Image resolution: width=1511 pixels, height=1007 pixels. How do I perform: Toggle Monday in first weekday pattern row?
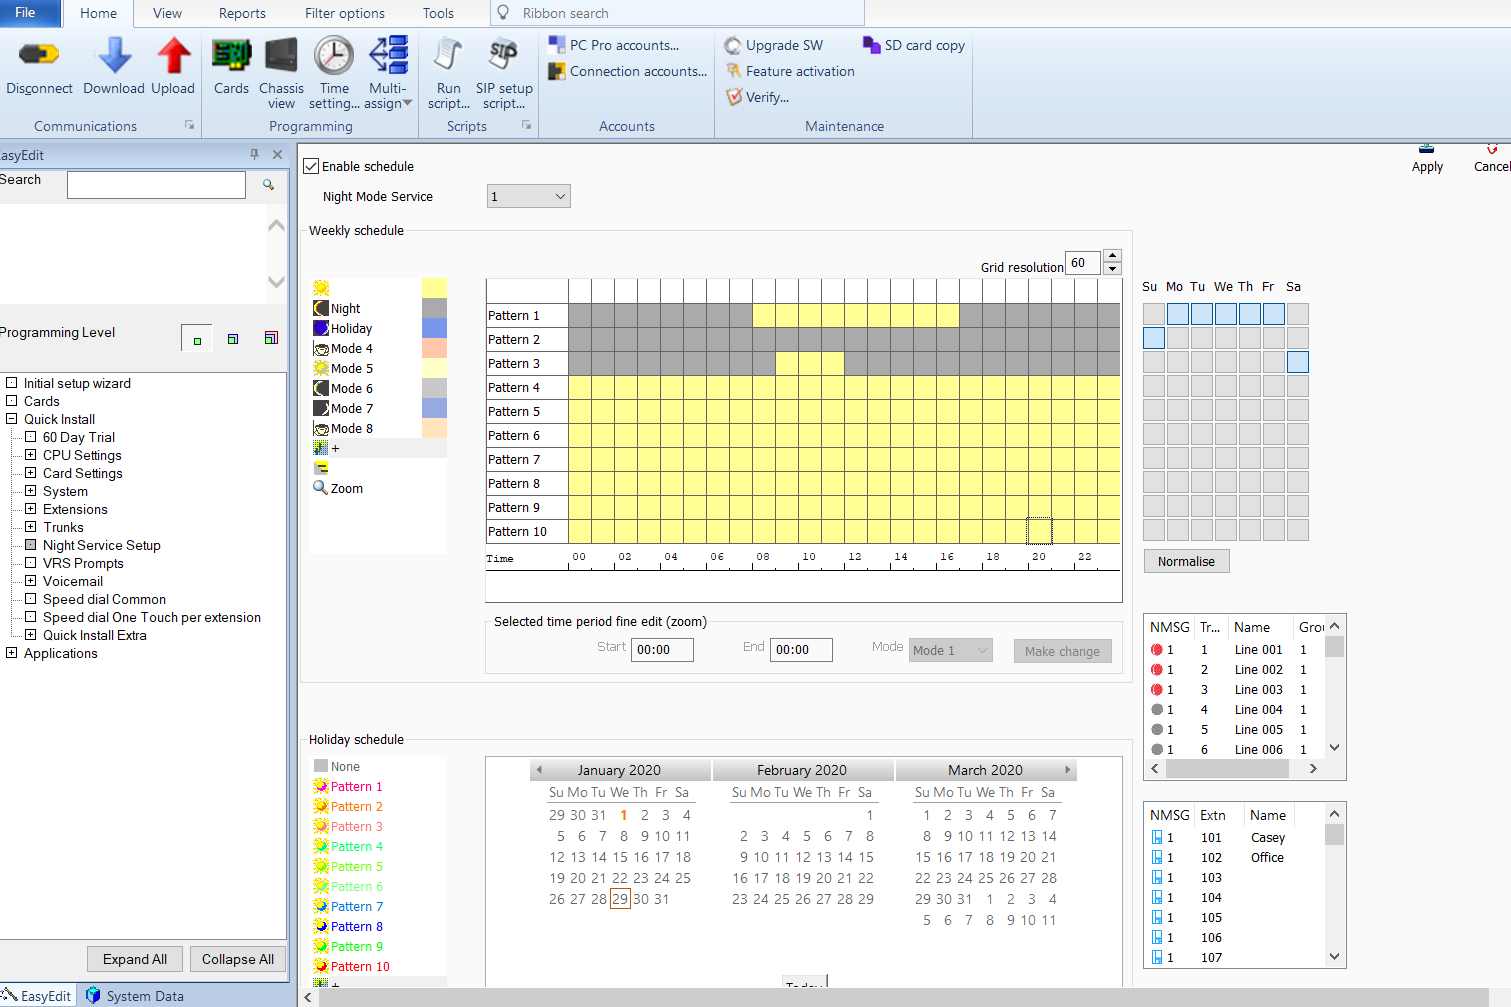click(1178, 314)
